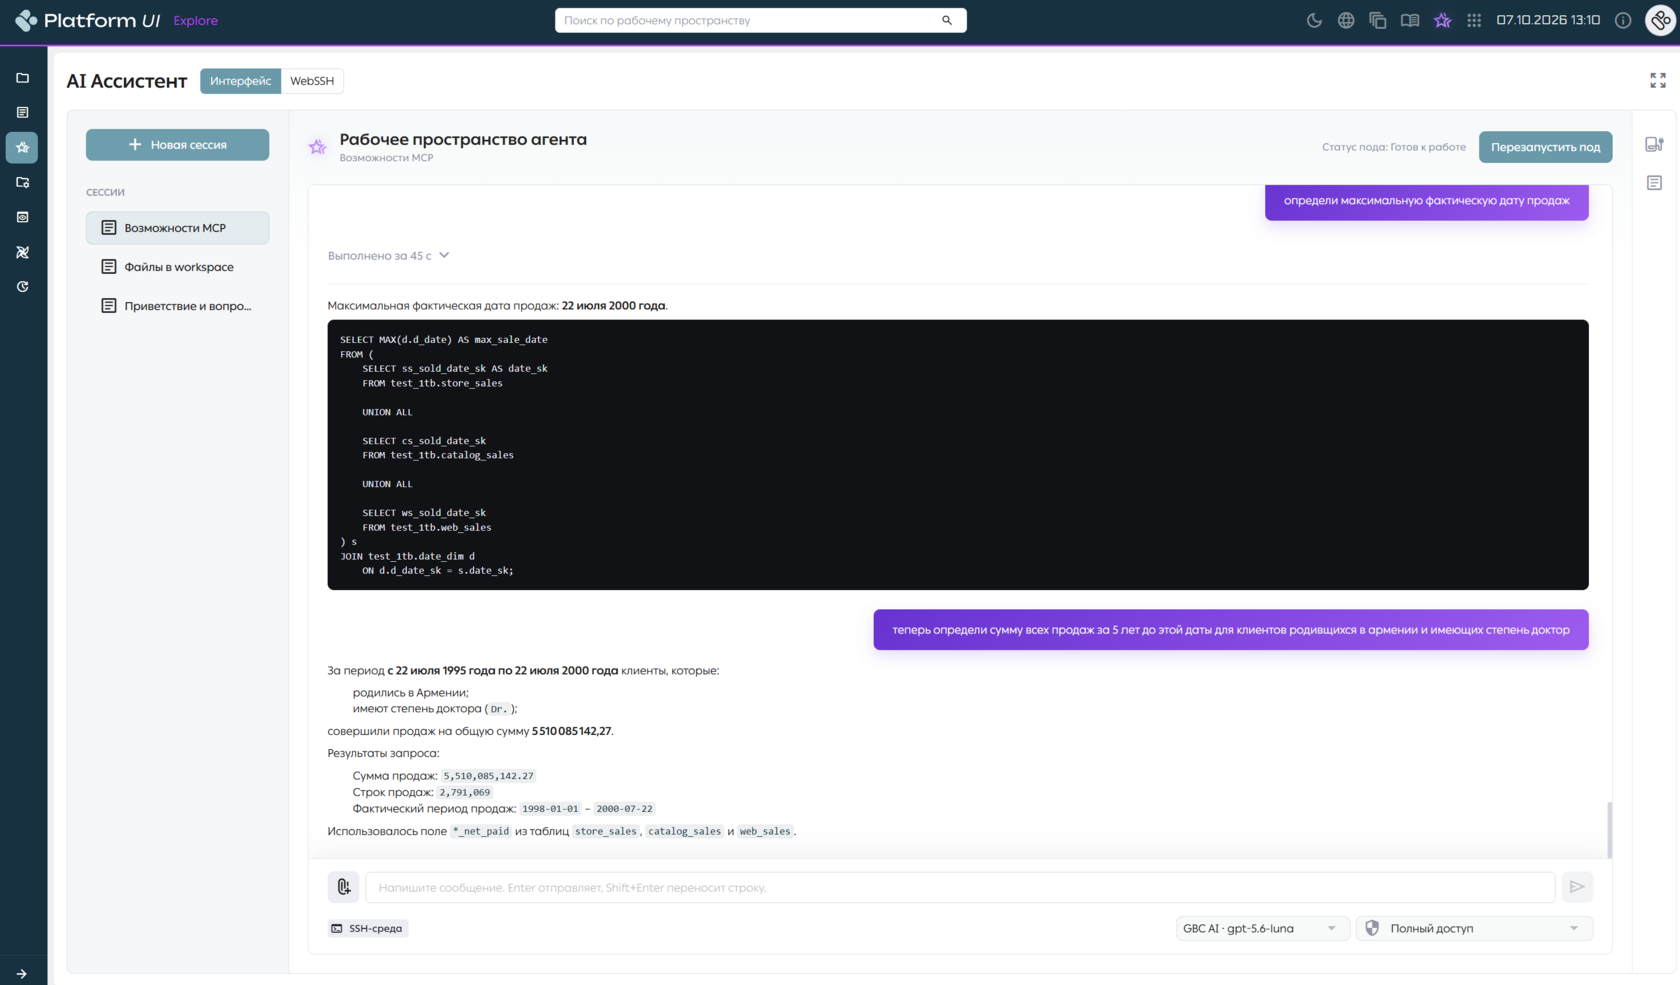Click the SSH-среда chip
Image resolution: width=1680 pixels, height=985 pixels.
(368, 929)
